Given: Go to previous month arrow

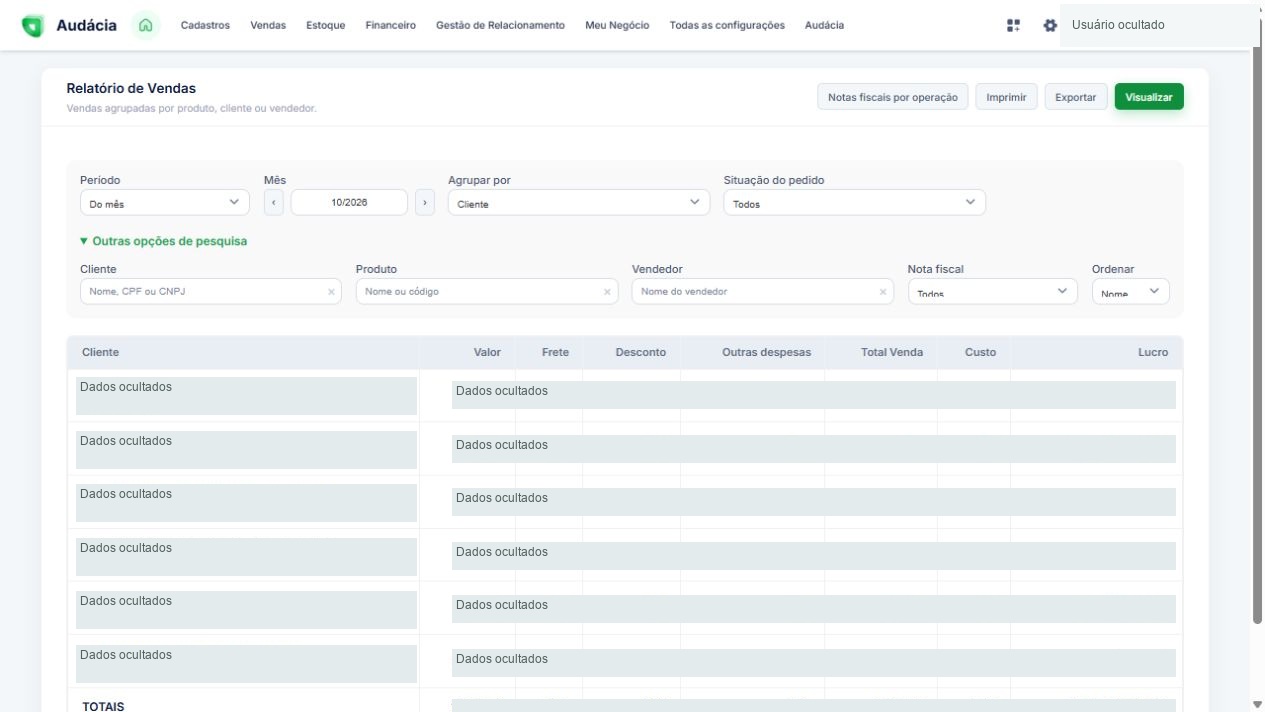Looking at the screenshot, I should pos(274,203).
